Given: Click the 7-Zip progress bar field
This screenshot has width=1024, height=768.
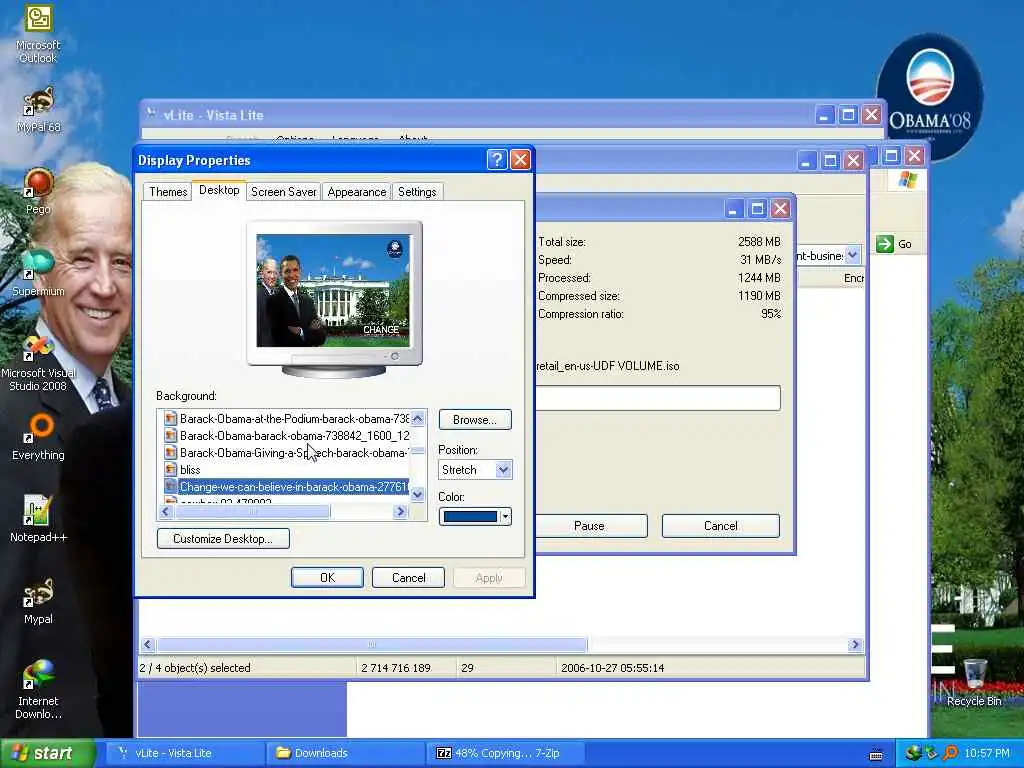Looking at the screenshot, I should (658, 398).
